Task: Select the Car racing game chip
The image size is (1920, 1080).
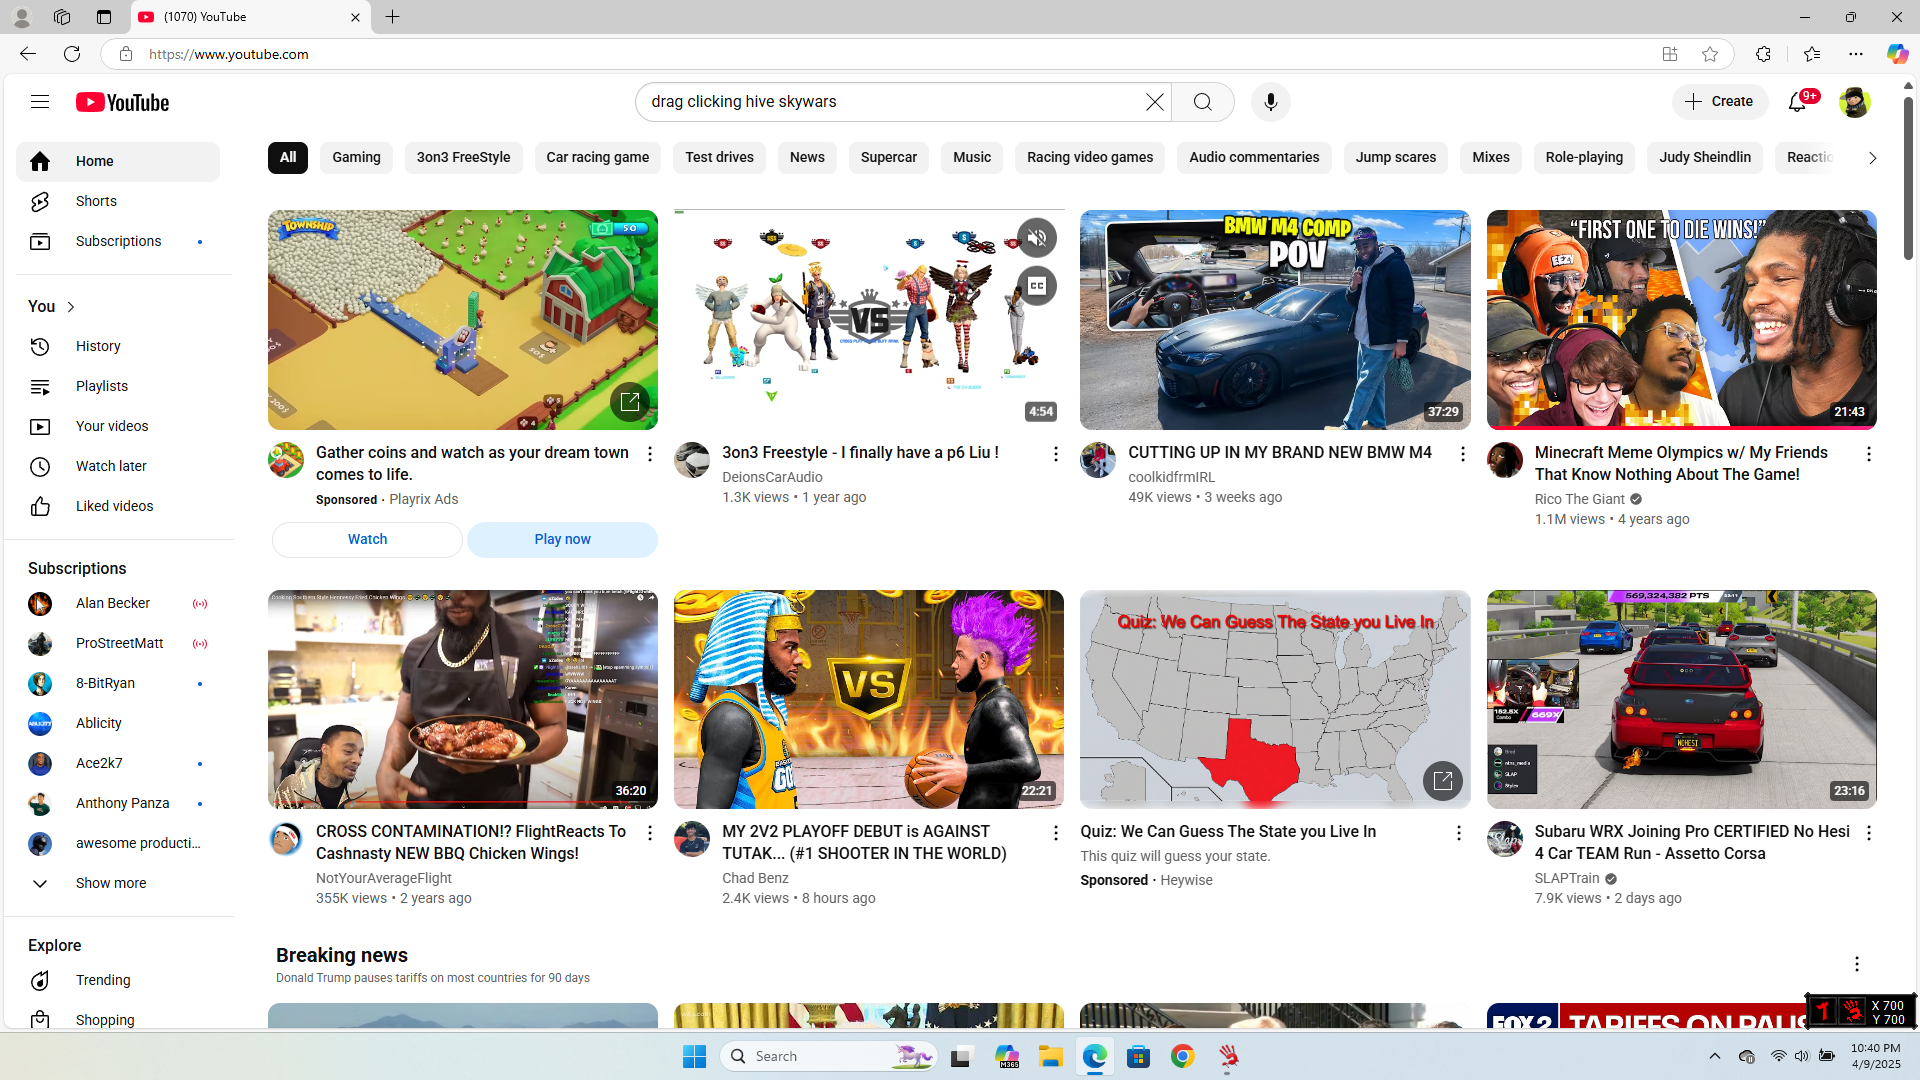Action: click(x=597, y=157)
